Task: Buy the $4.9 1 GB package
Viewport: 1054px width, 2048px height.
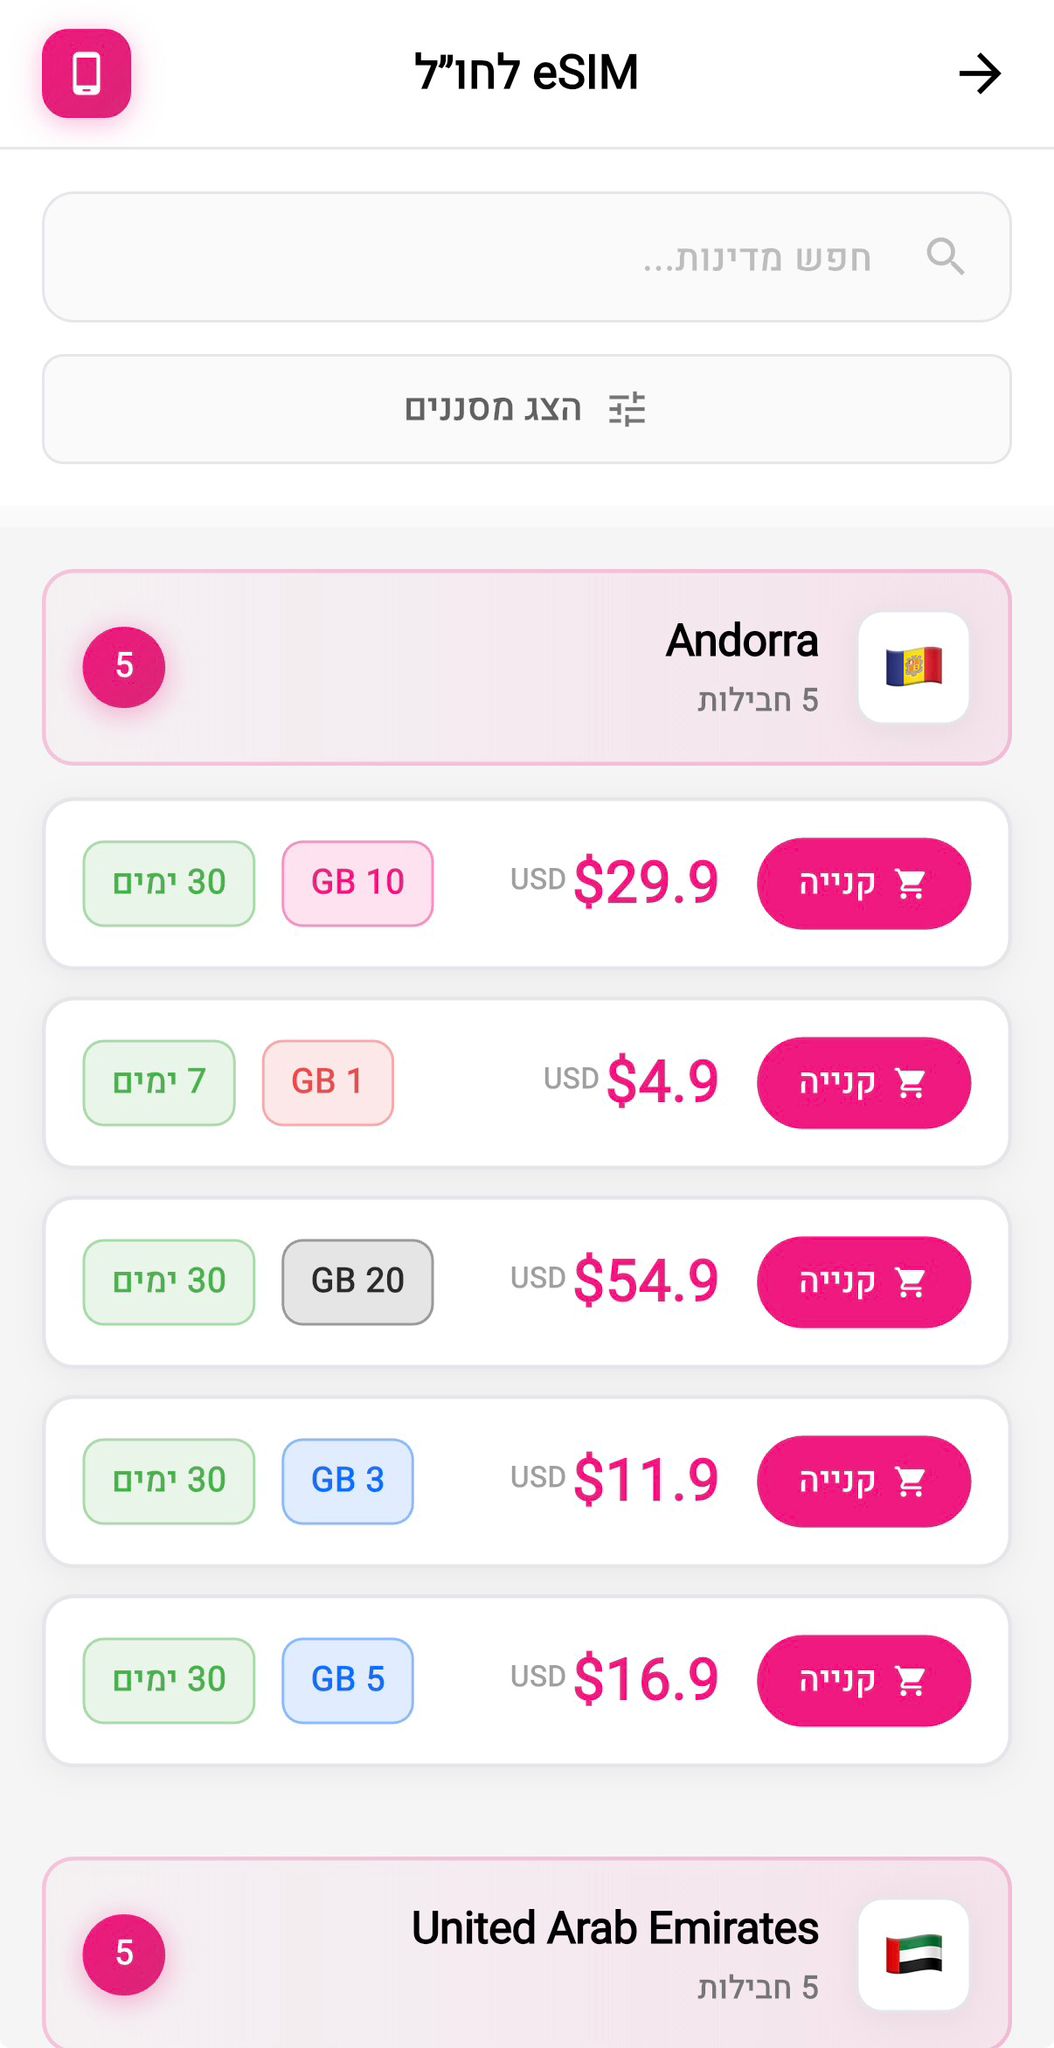Action: point(864,1082)
